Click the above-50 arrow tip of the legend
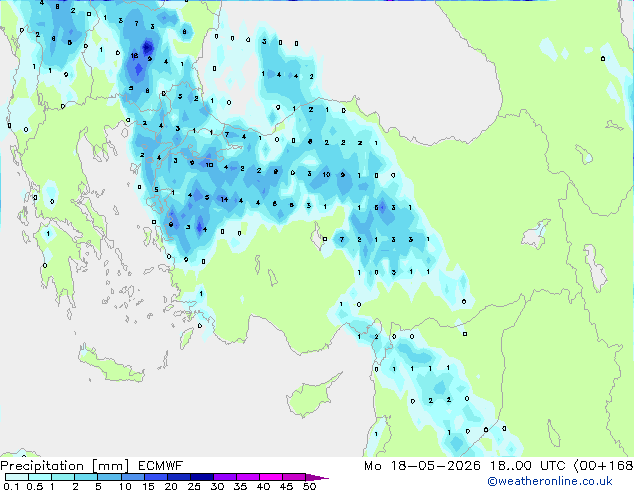The image size is (634, 490). point(317,477)
